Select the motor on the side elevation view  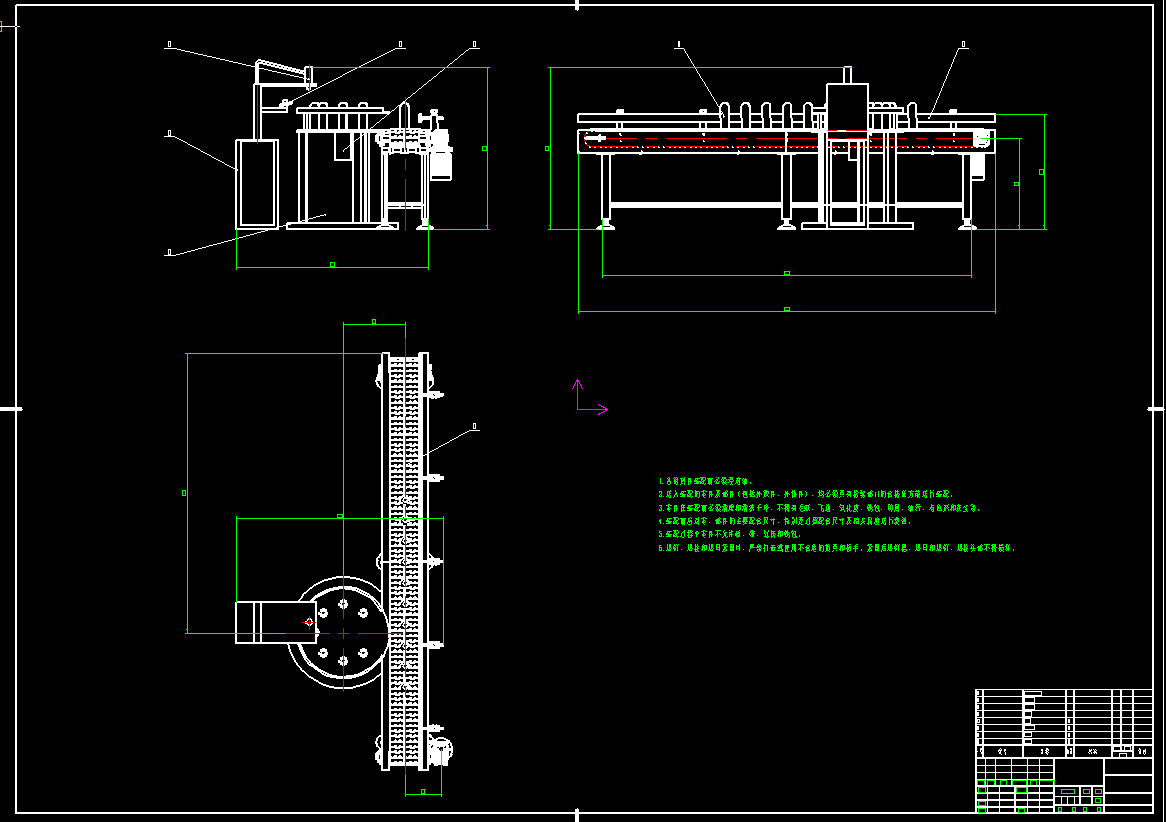click(441, 164)
